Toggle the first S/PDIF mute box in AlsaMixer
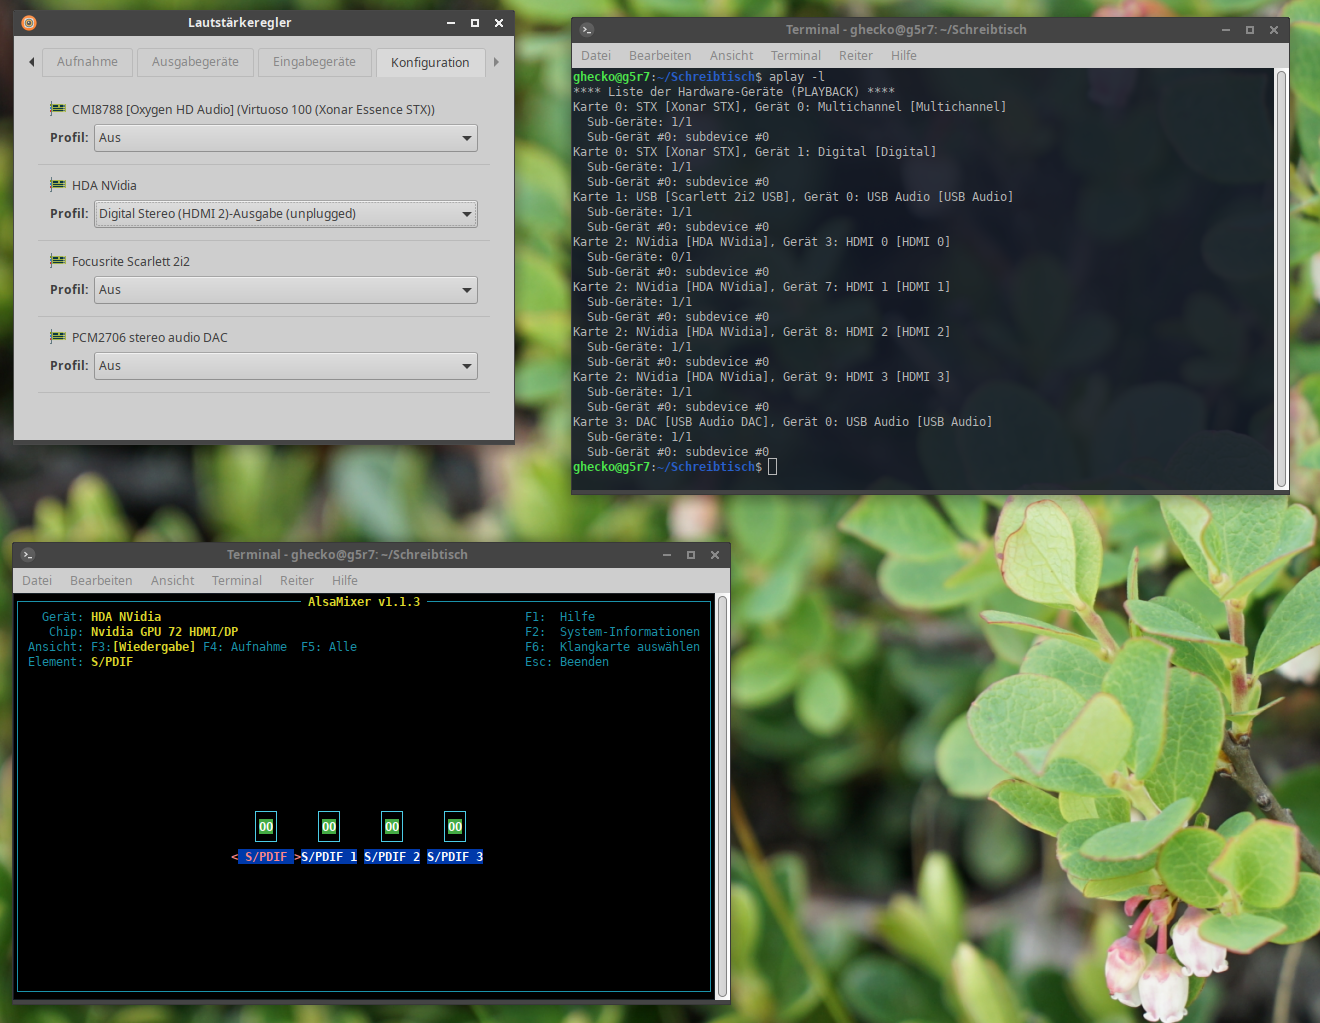 coord(266,827)
